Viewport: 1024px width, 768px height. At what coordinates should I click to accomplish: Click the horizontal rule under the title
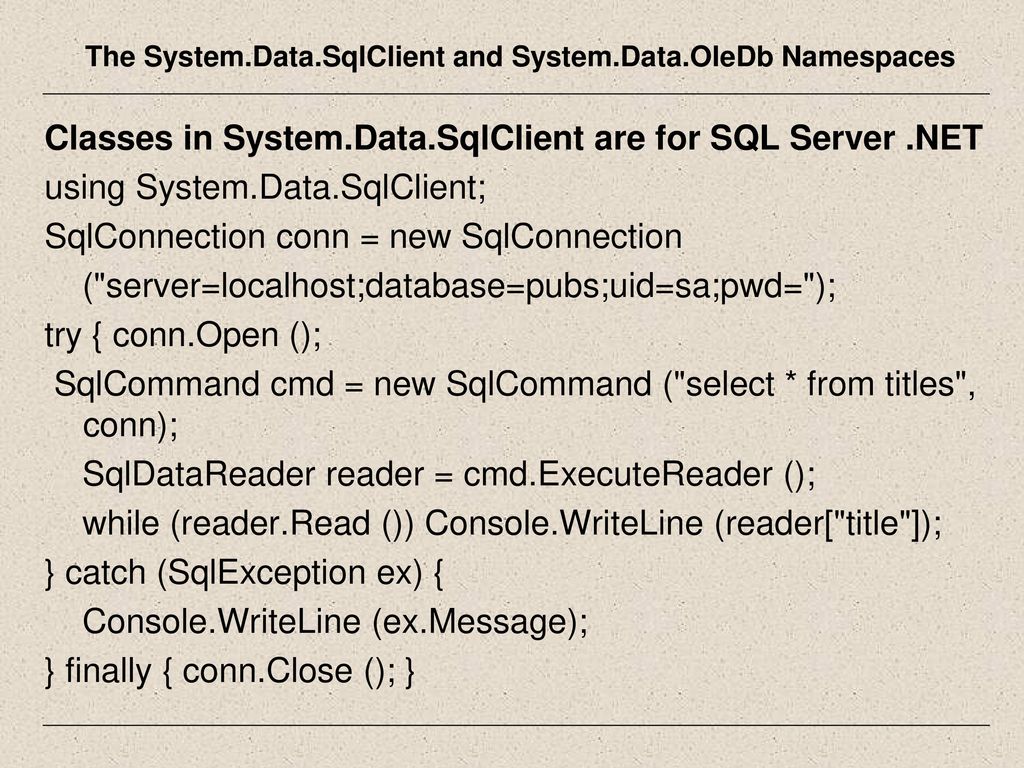pyautogui.click(x=516, y=94)
